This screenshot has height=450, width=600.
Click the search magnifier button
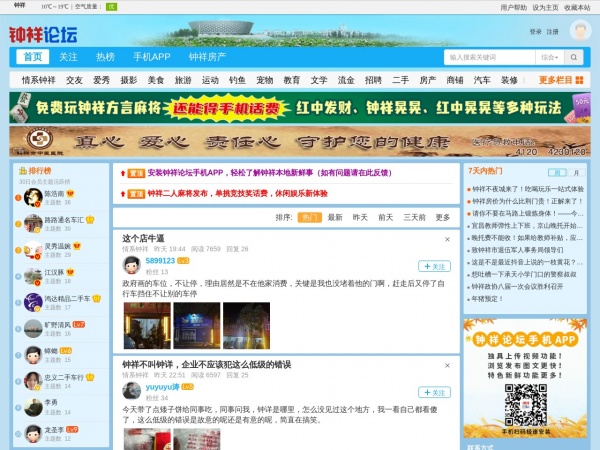tap(555, 57)
